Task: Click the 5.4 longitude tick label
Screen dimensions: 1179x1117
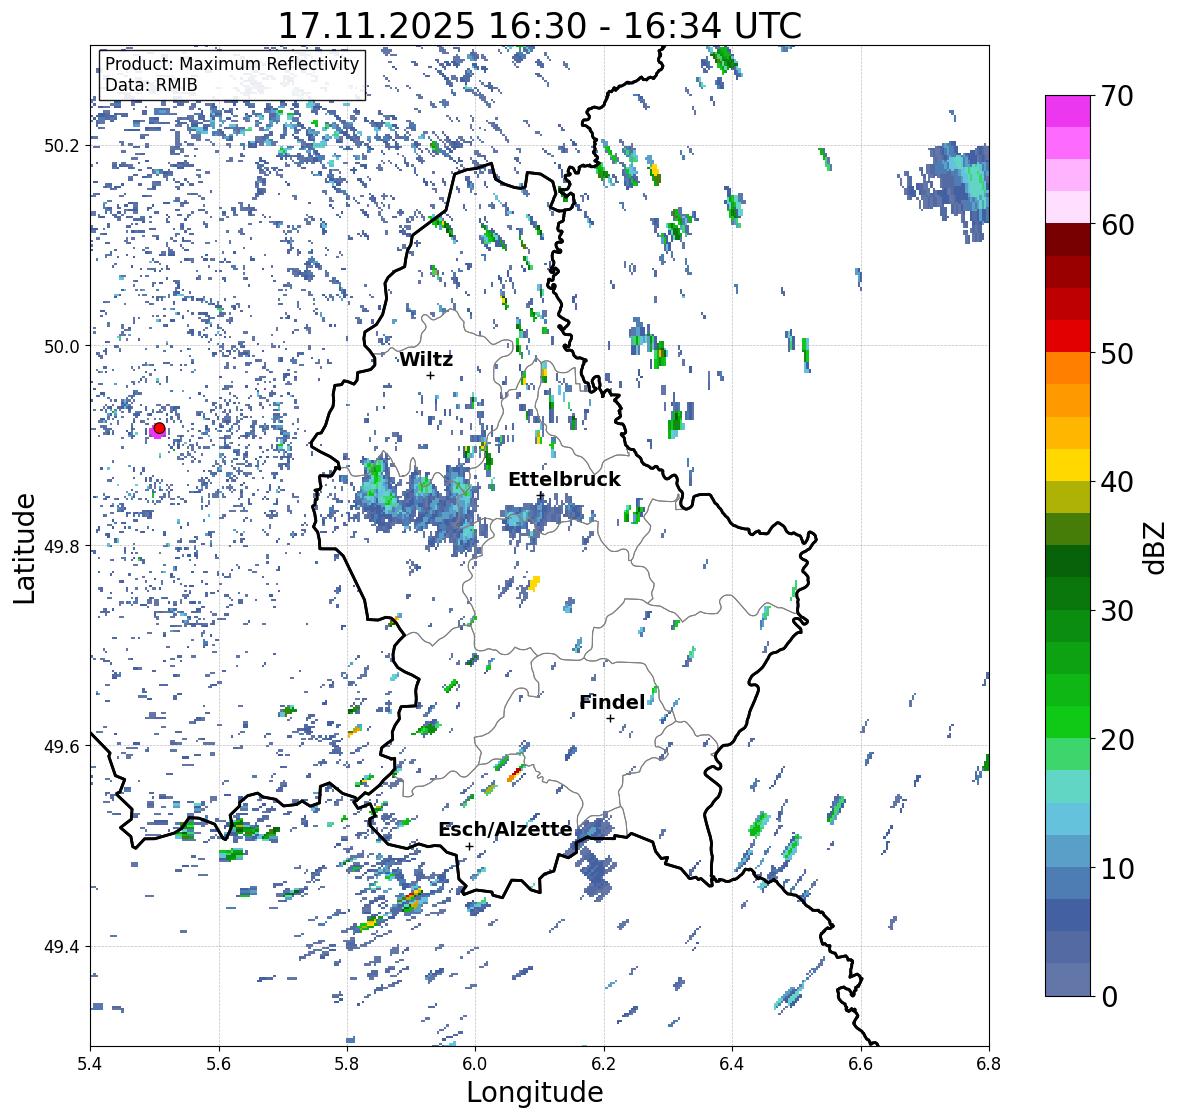Action: (x=90, y=1063)
